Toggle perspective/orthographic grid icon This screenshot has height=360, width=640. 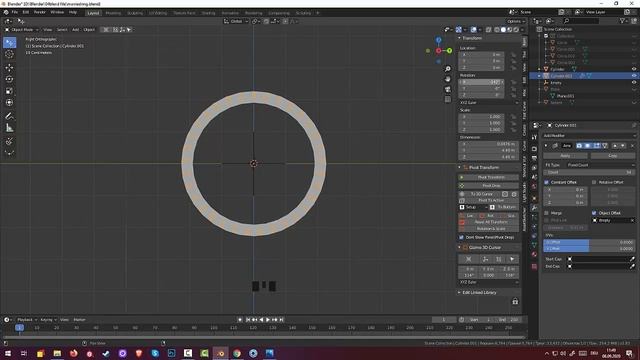point(448,99)
